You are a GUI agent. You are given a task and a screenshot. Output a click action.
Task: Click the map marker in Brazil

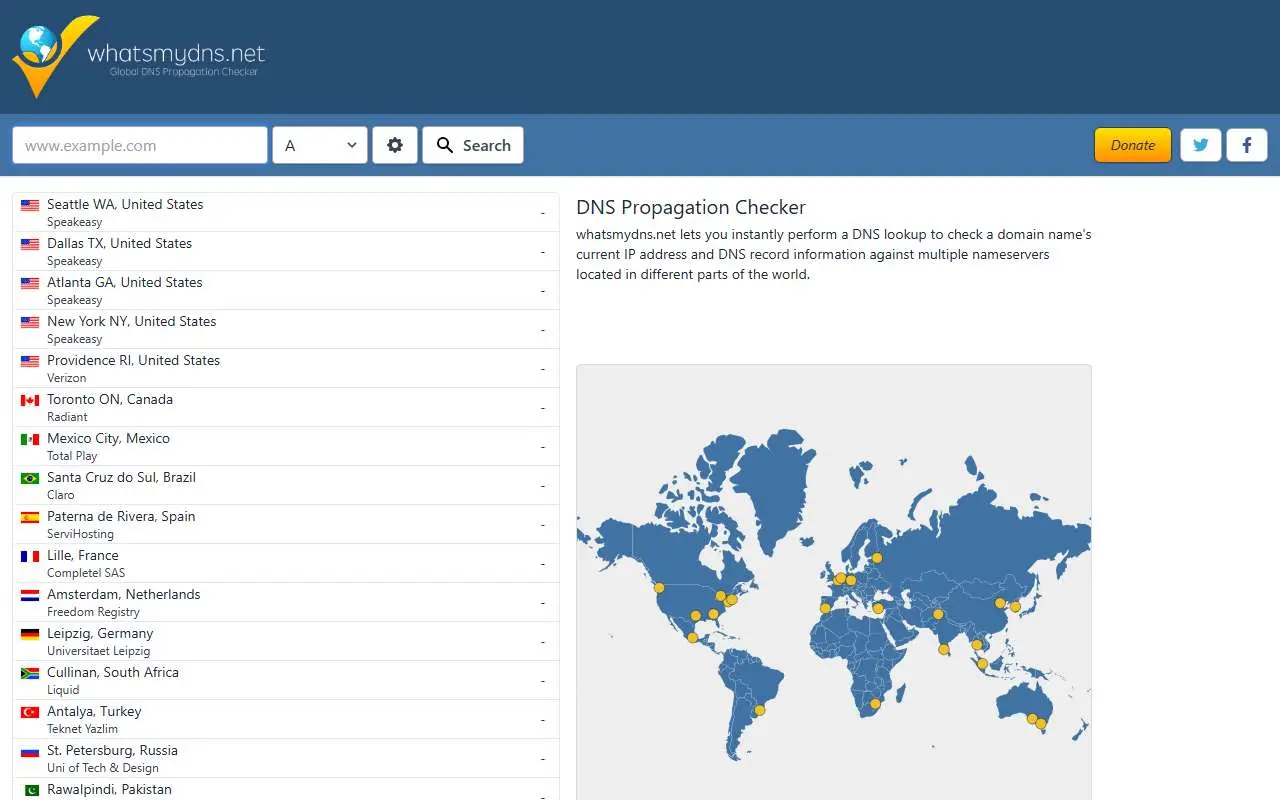759,710
